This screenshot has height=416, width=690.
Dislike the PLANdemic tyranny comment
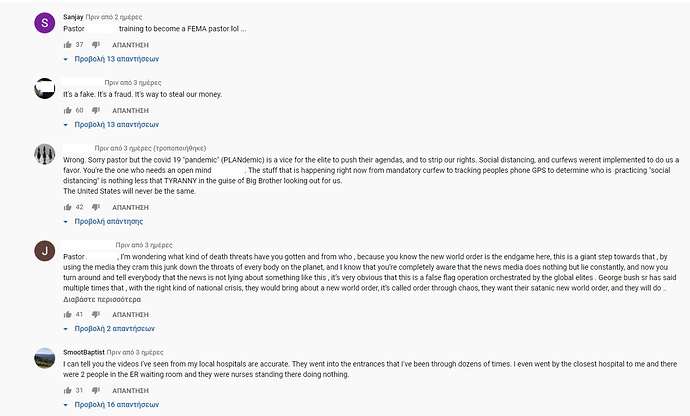pyautogui.click(x=96, y=207)
